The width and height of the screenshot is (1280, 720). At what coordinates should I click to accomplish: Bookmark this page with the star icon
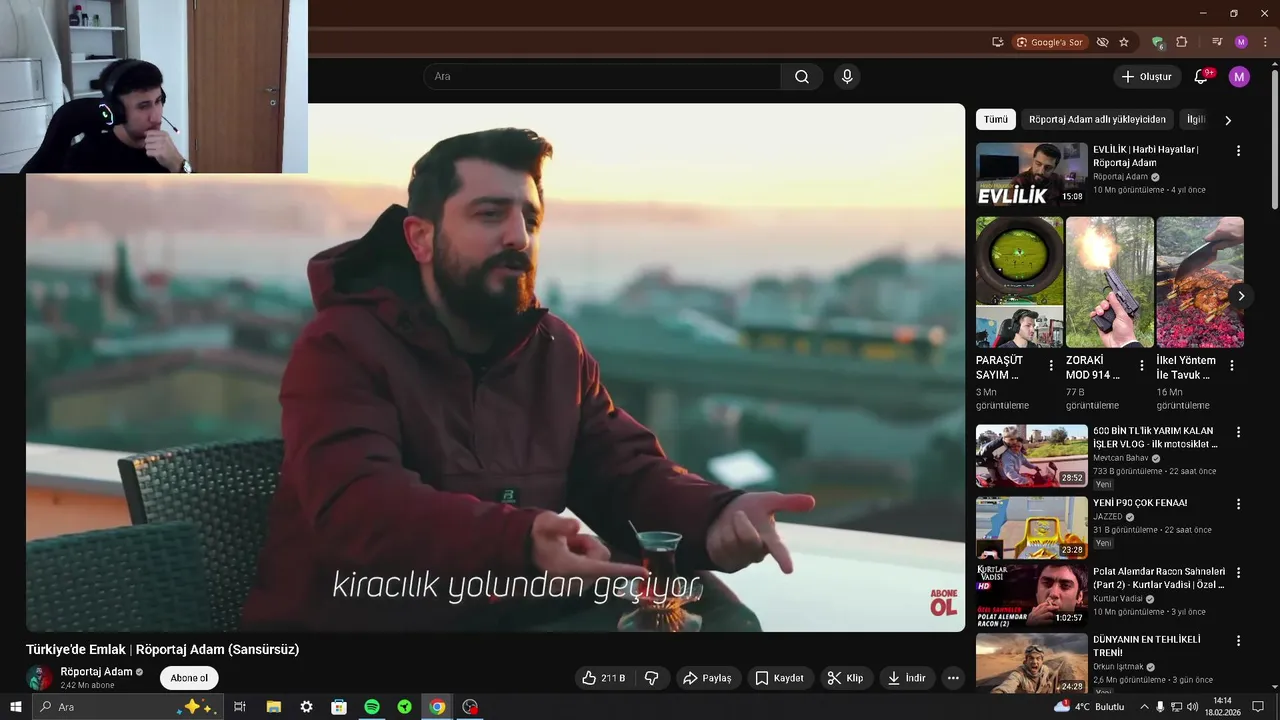1124,42
